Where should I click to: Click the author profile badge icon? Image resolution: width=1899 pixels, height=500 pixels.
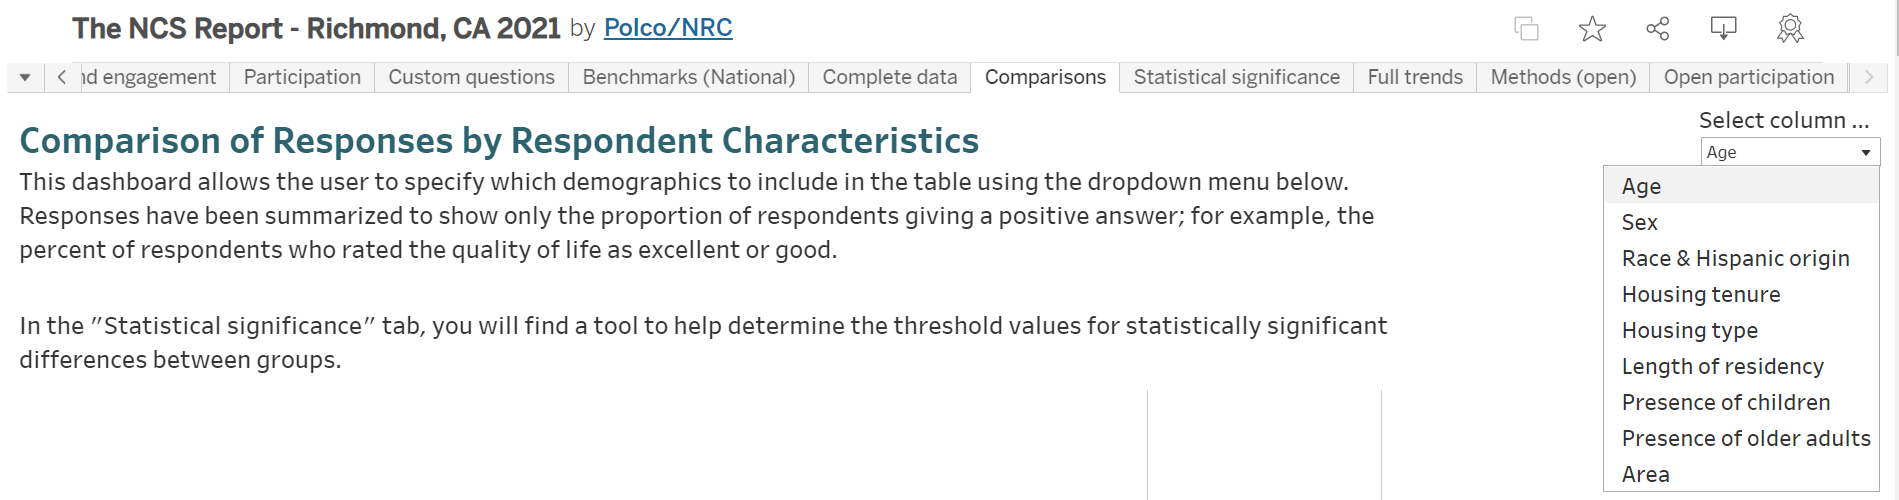pos(1790,29)
